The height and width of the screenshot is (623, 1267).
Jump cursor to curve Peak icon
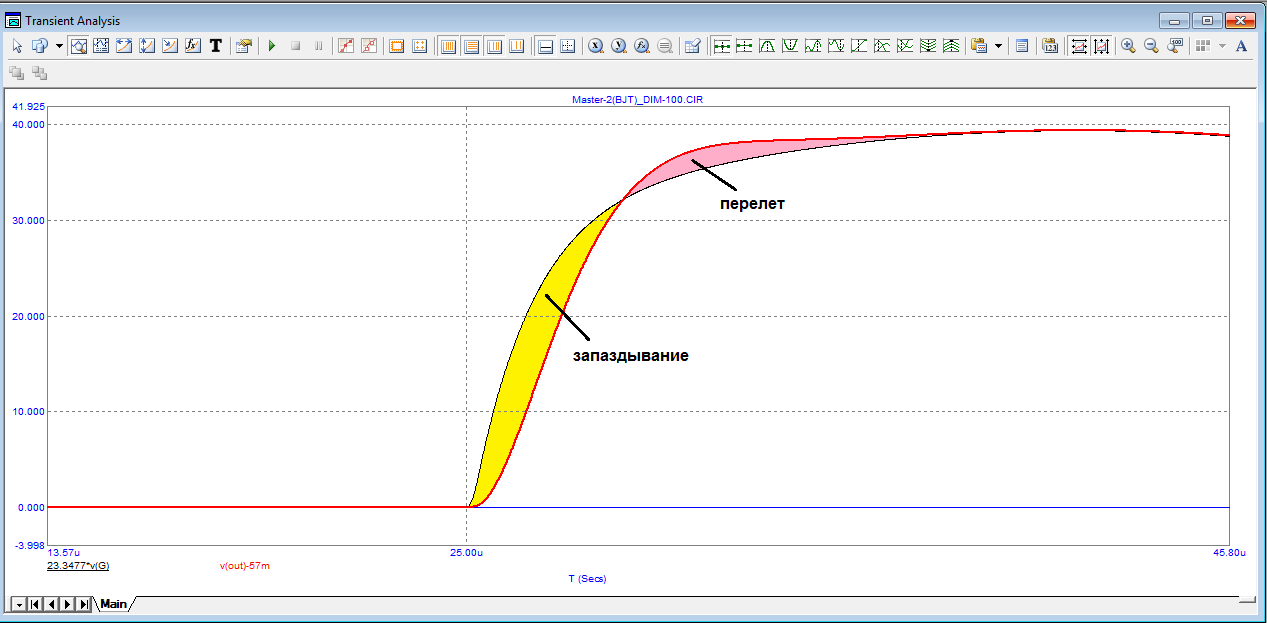(767, 46)
